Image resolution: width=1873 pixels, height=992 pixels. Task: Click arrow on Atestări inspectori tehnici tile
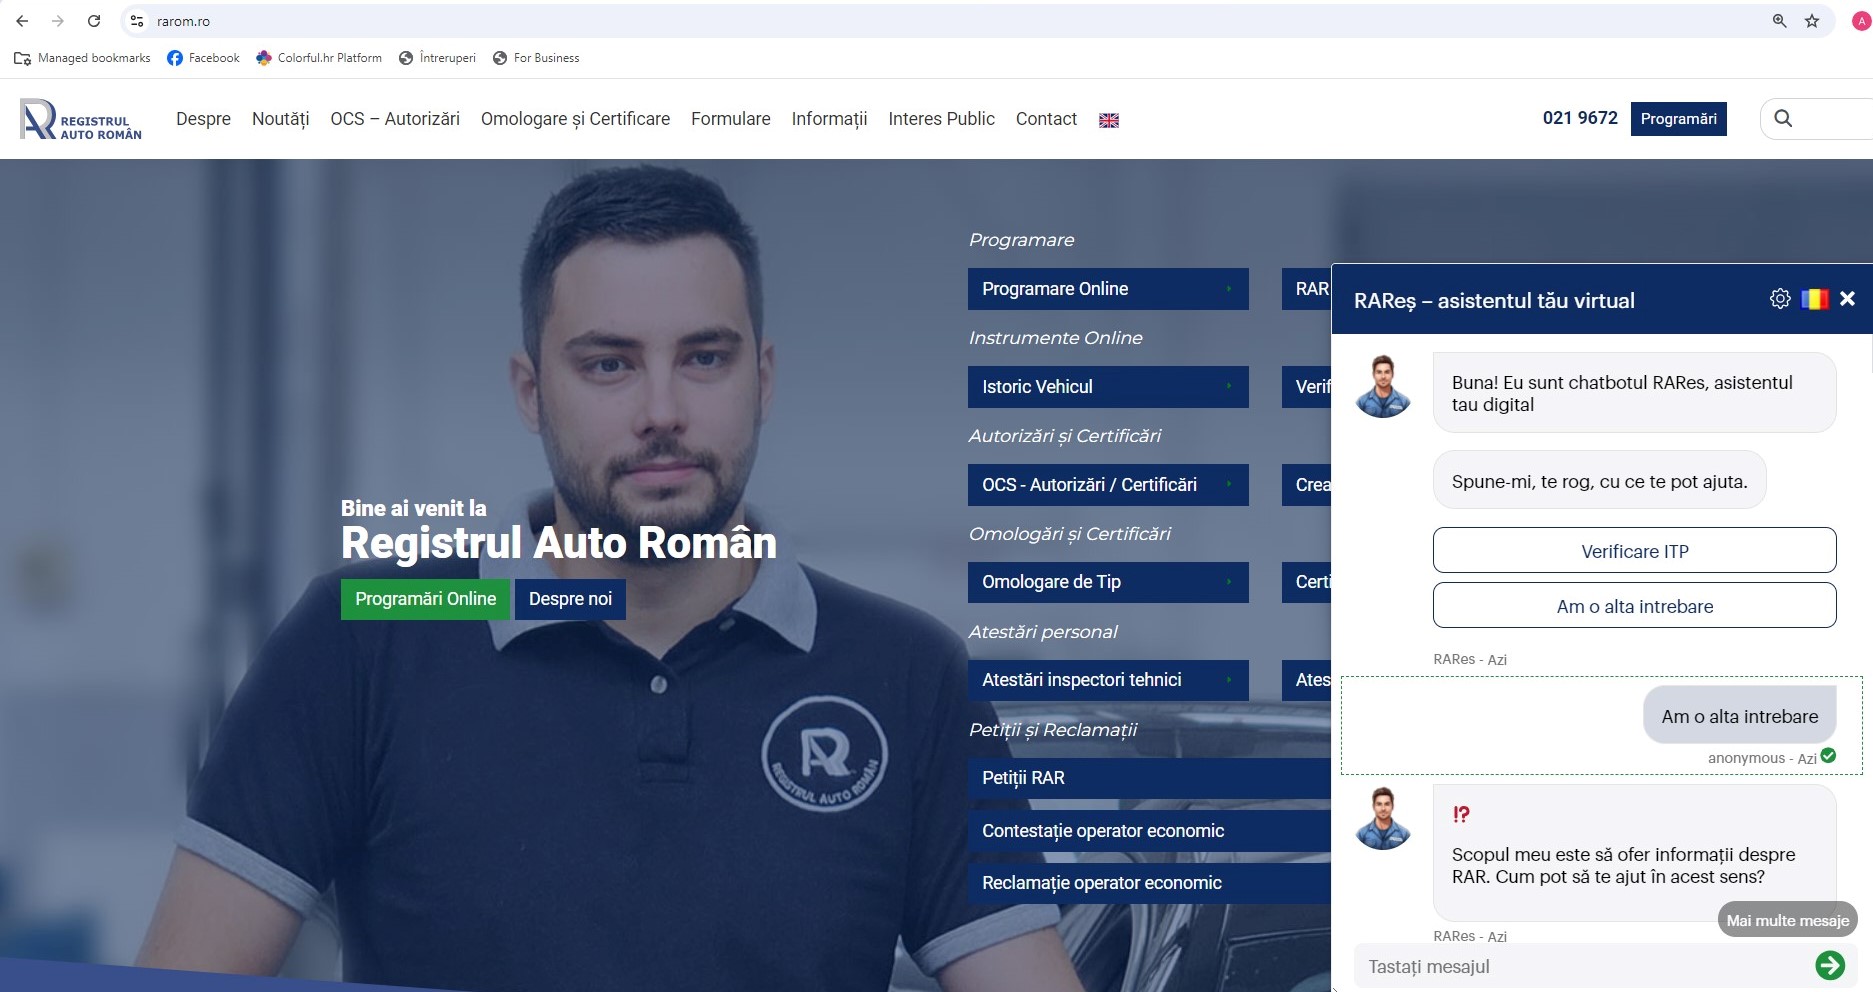pos(1229,680)
